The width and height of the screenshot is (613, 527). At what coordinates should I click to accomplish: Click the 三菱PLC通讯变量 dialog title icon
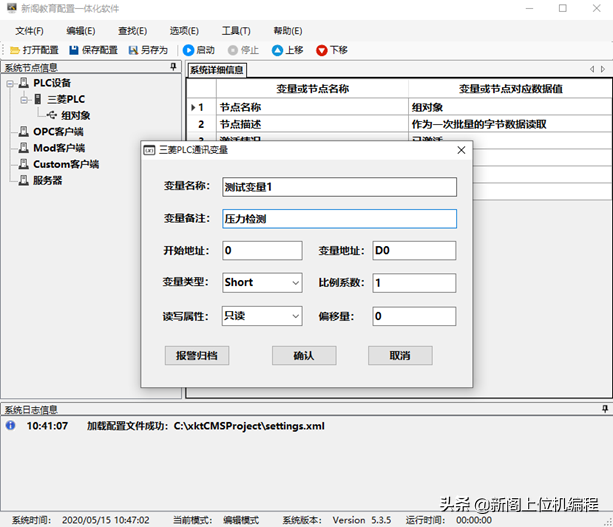[x=149, y=150]
